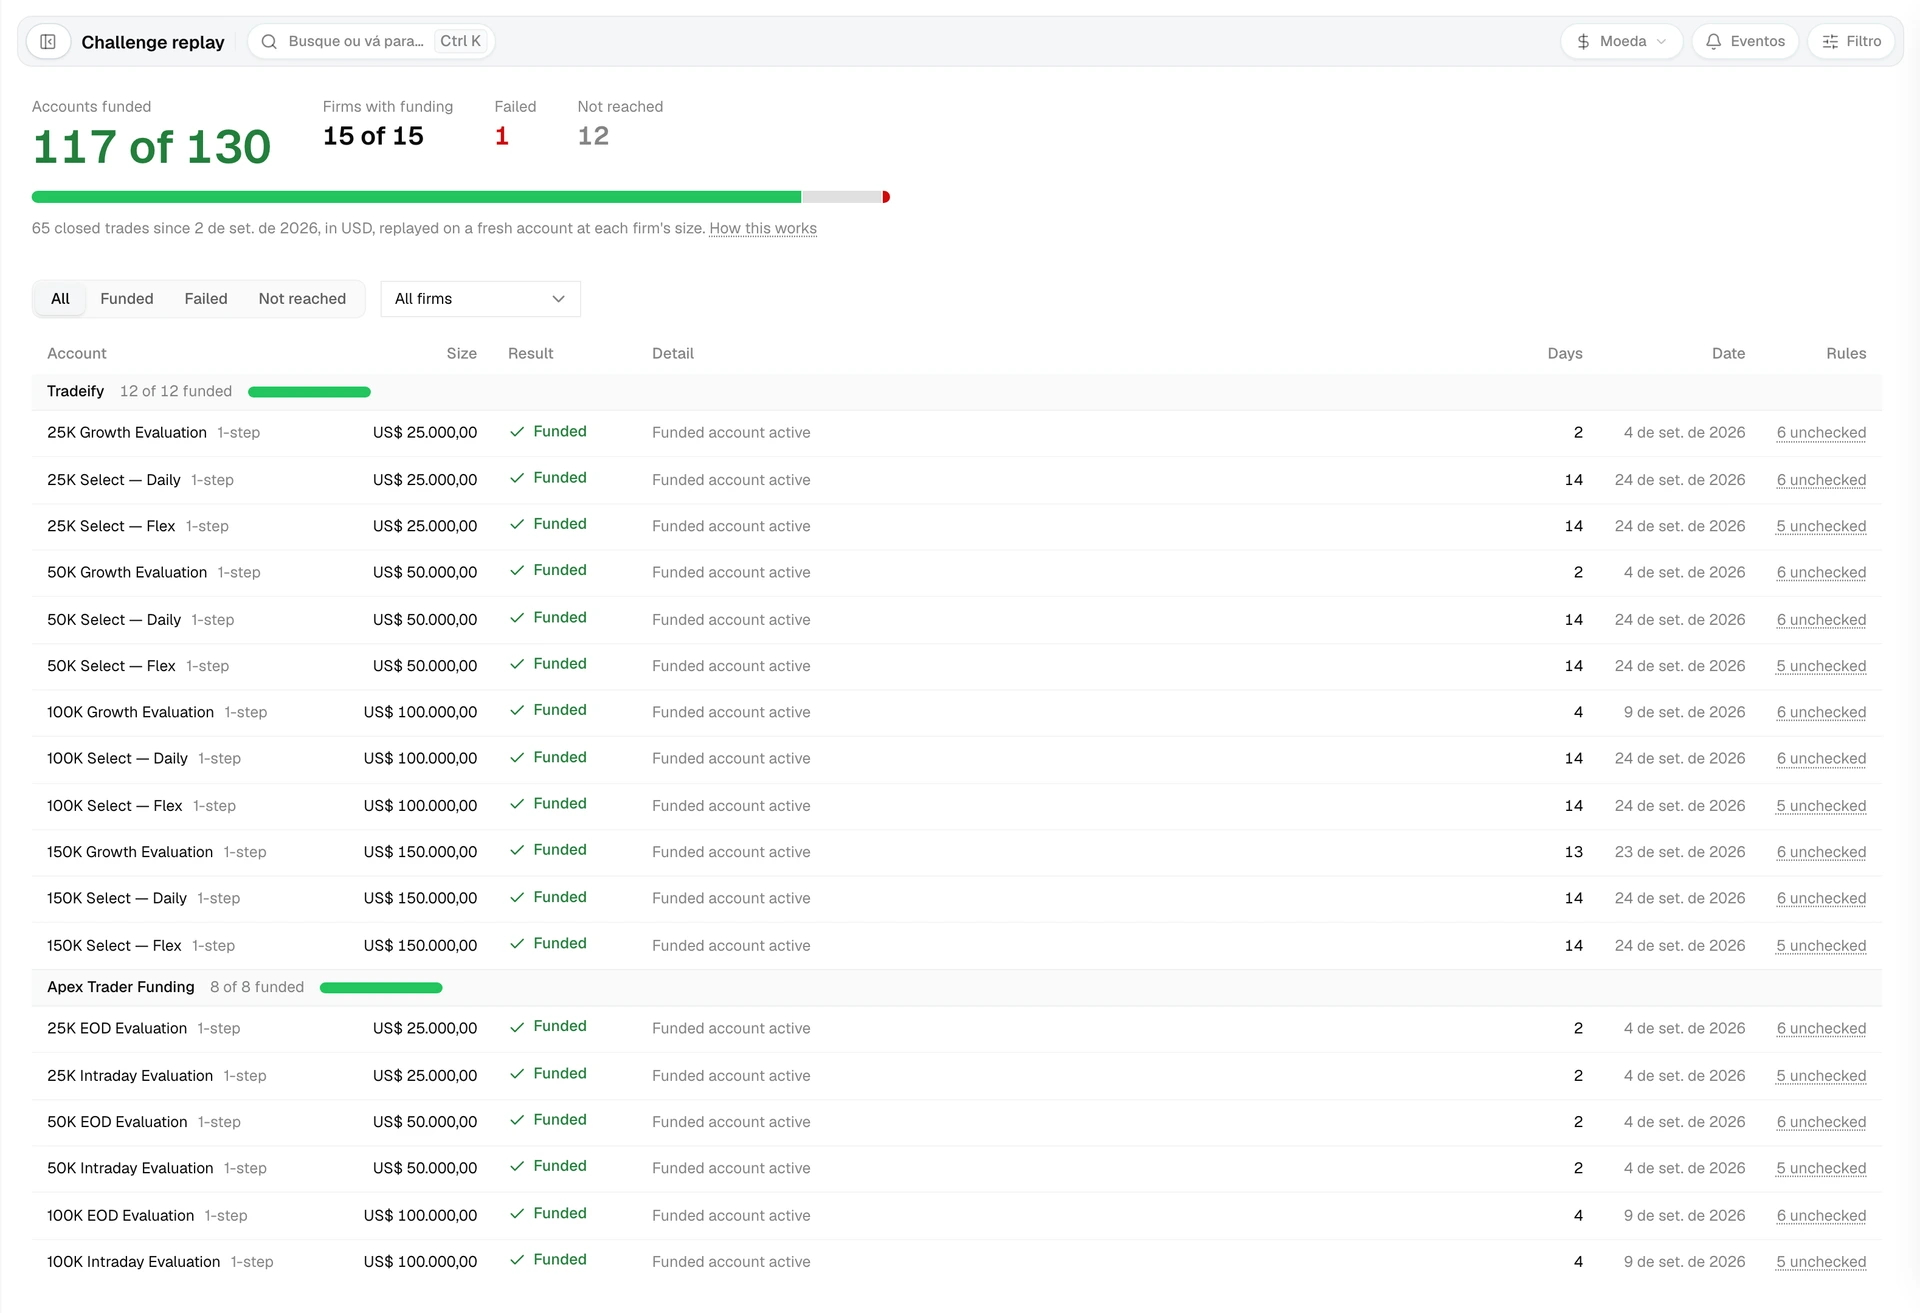Open unchecked rules for 100K Intraday Evaluation
The width and height of the screenshot is (1920, 1313).
click(1821, 1262)
